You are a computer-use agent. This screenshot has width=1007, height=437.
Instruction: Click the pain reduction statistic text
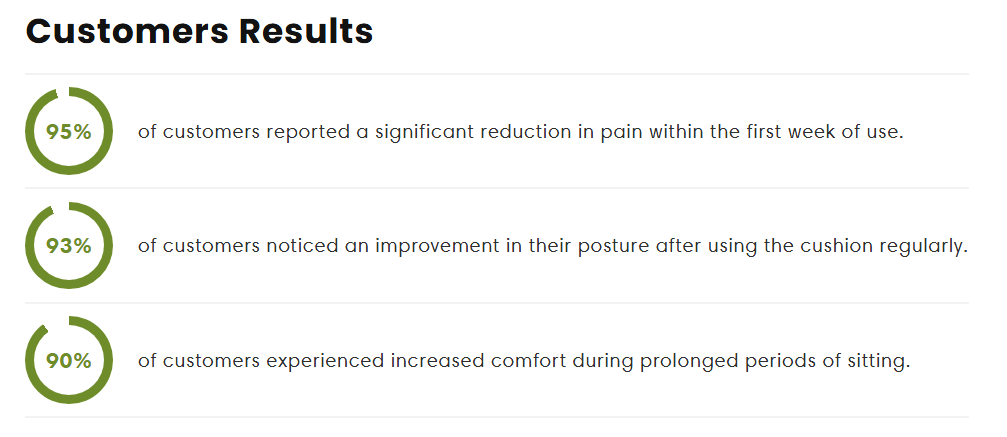(x=521, y=132)
